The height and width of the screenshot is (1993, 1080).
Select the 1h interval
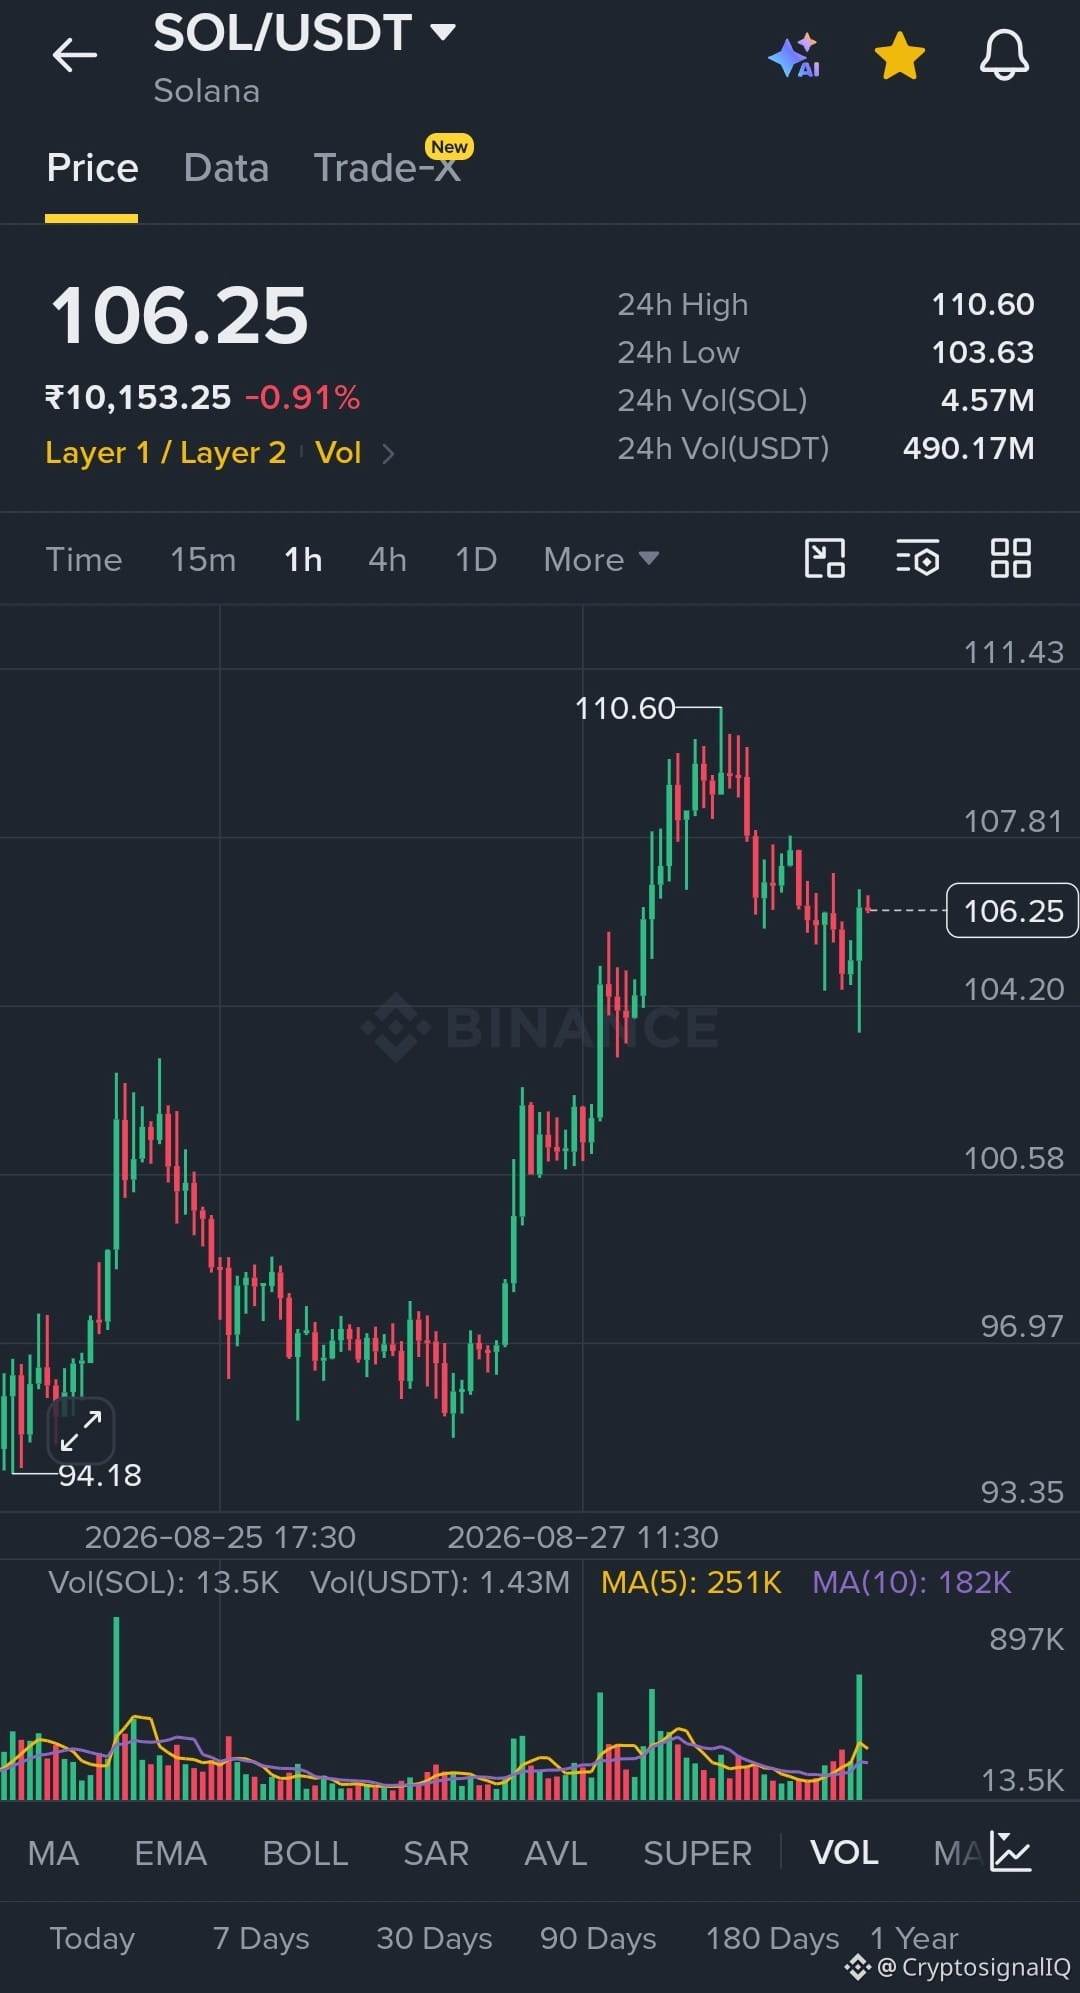click(303, 559)
